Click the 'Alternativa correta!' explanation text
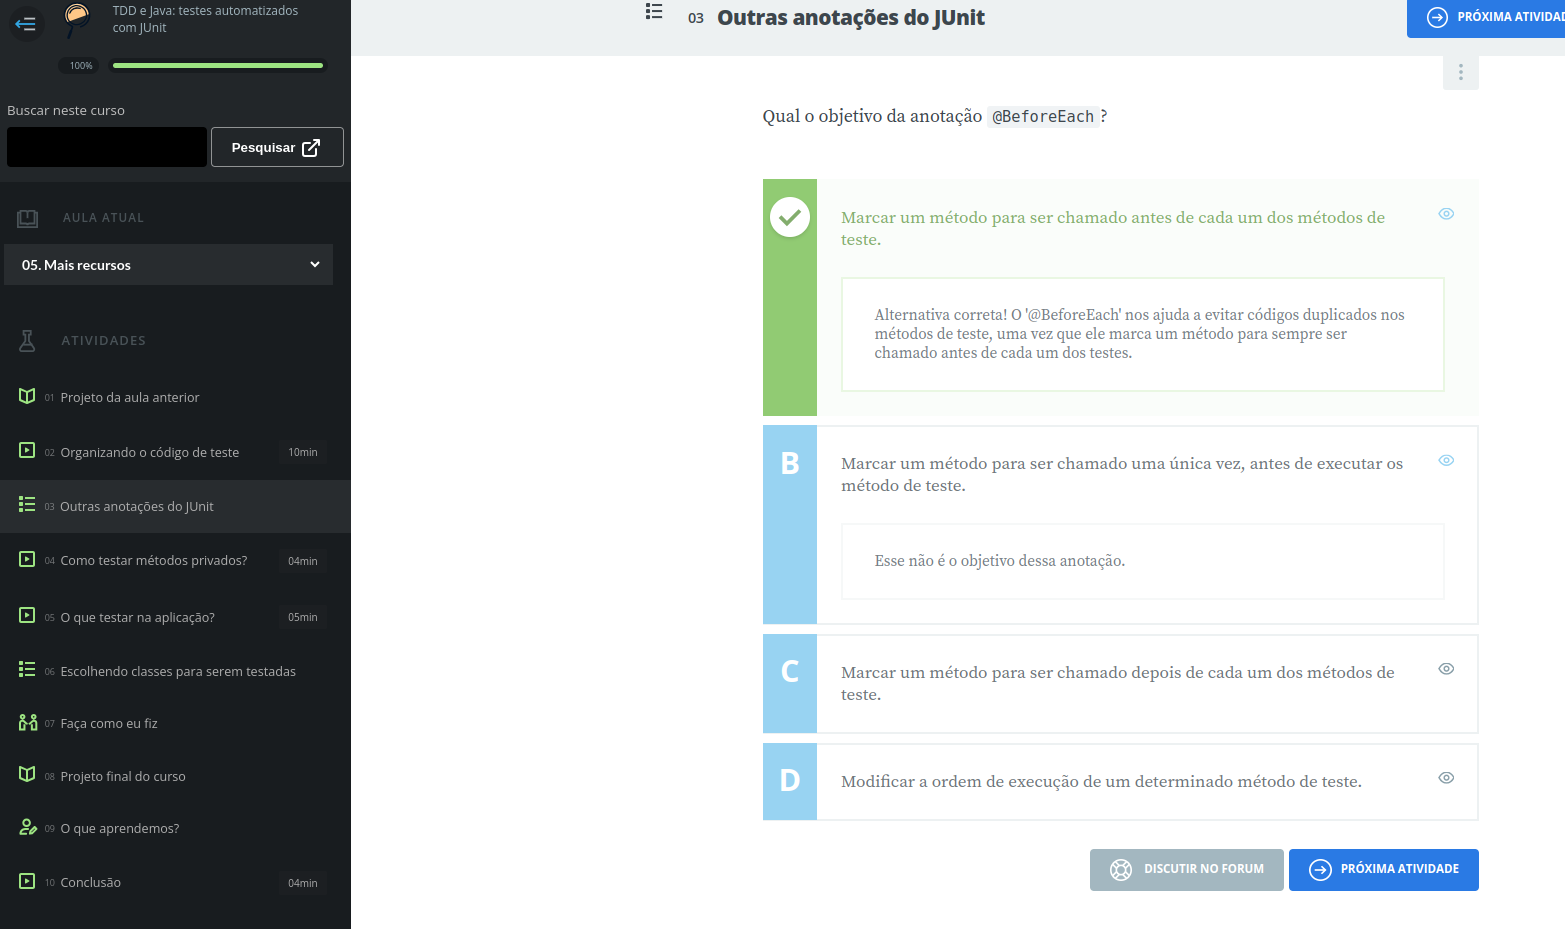Screen dimensions: 1565x929 click(x=1140, y=334)
